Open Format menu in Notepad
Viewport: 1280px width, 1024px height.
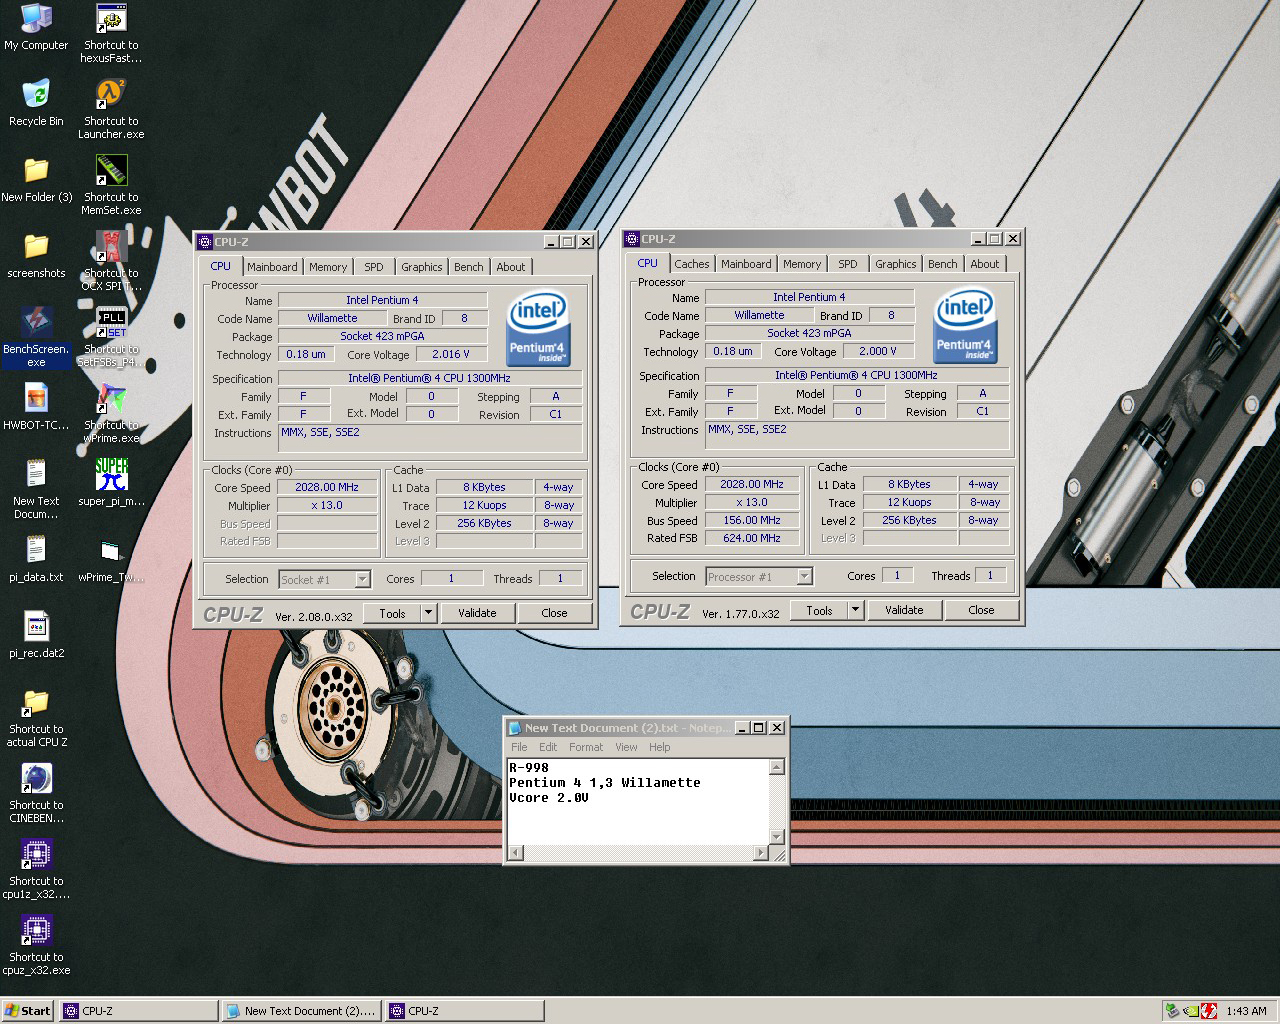586,747
